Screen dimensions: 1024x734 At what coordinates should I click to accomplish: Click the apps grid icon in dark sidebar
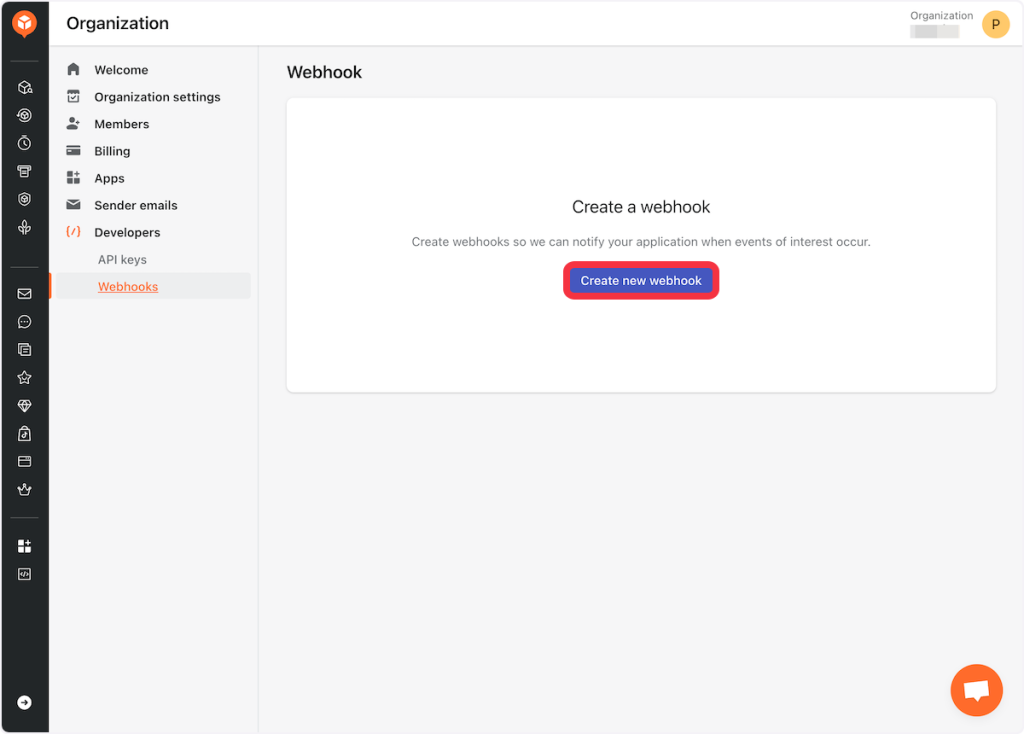(24, 546)
